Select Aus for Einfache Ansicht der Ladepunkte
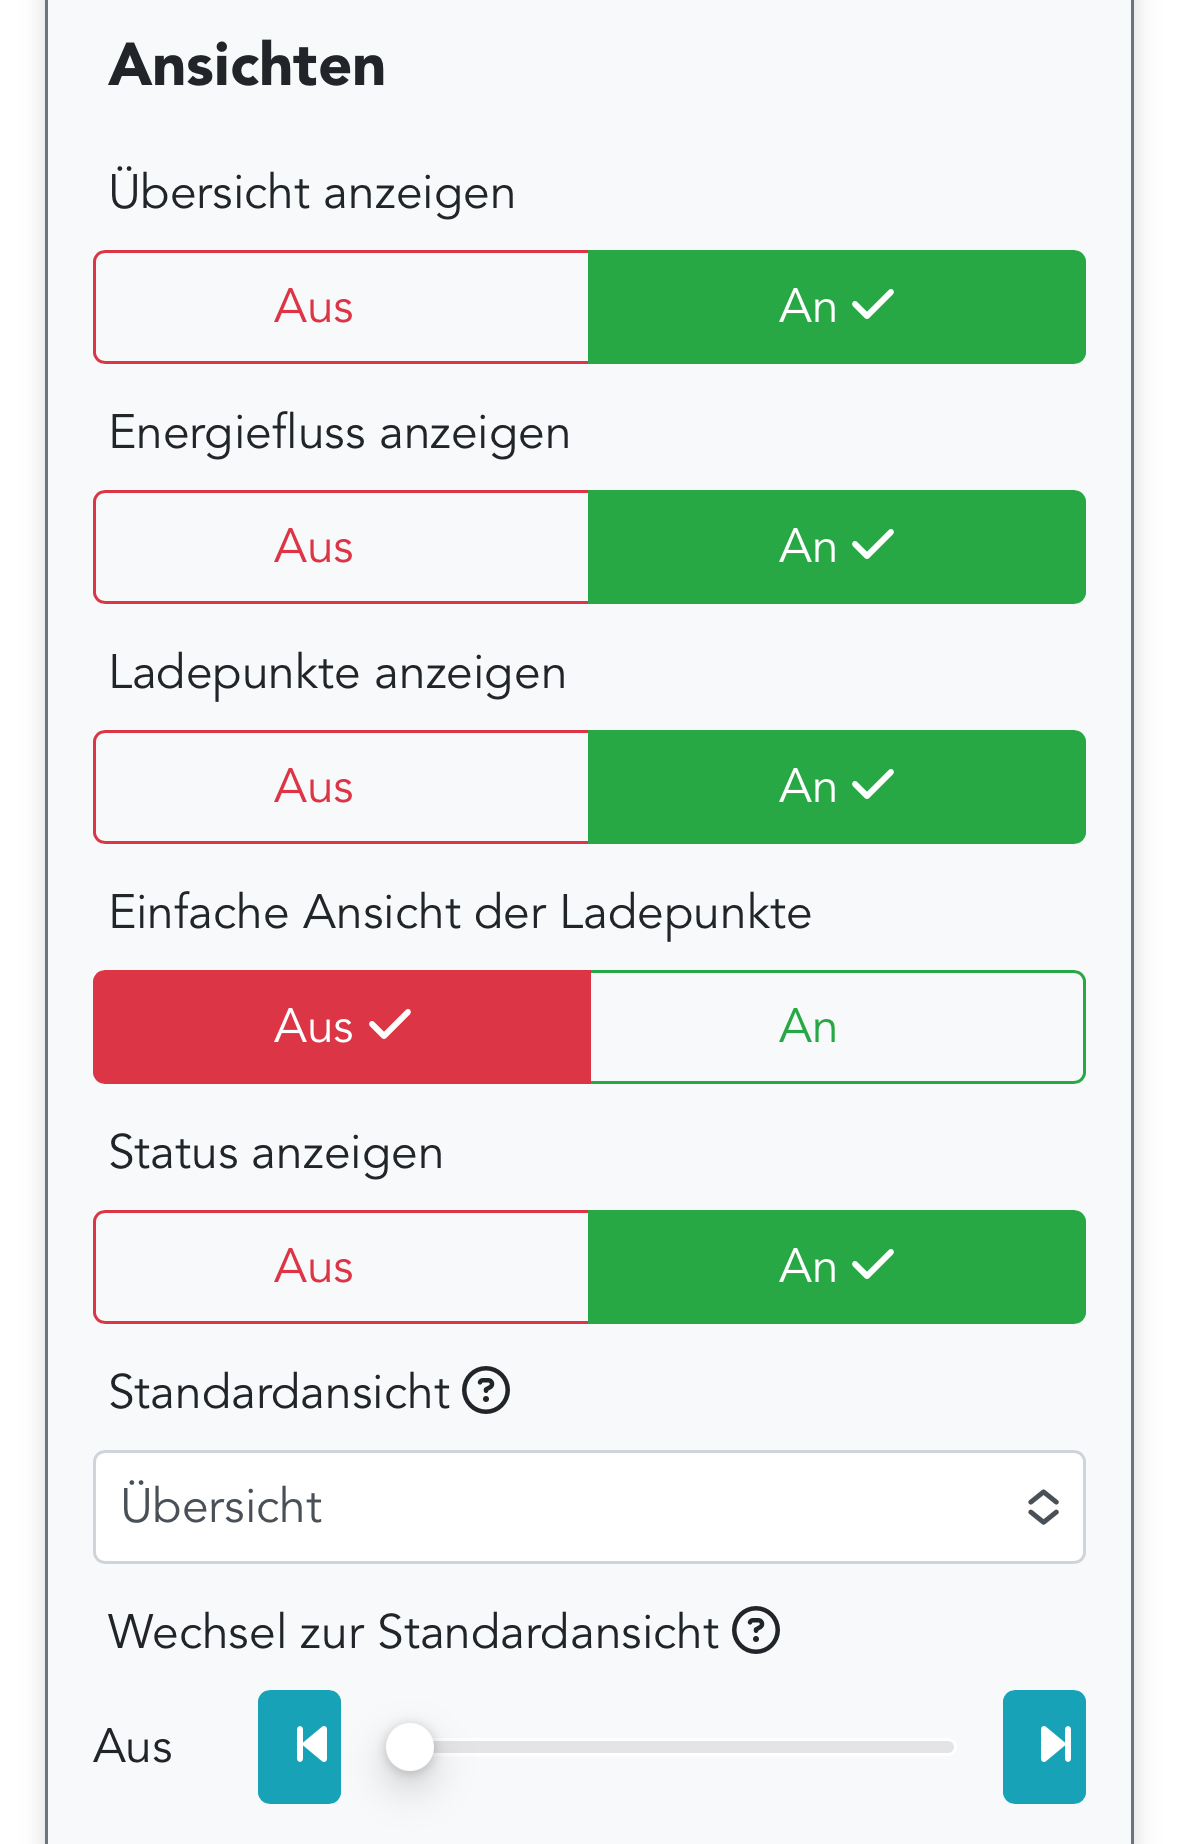 [x=341, y=1027]
